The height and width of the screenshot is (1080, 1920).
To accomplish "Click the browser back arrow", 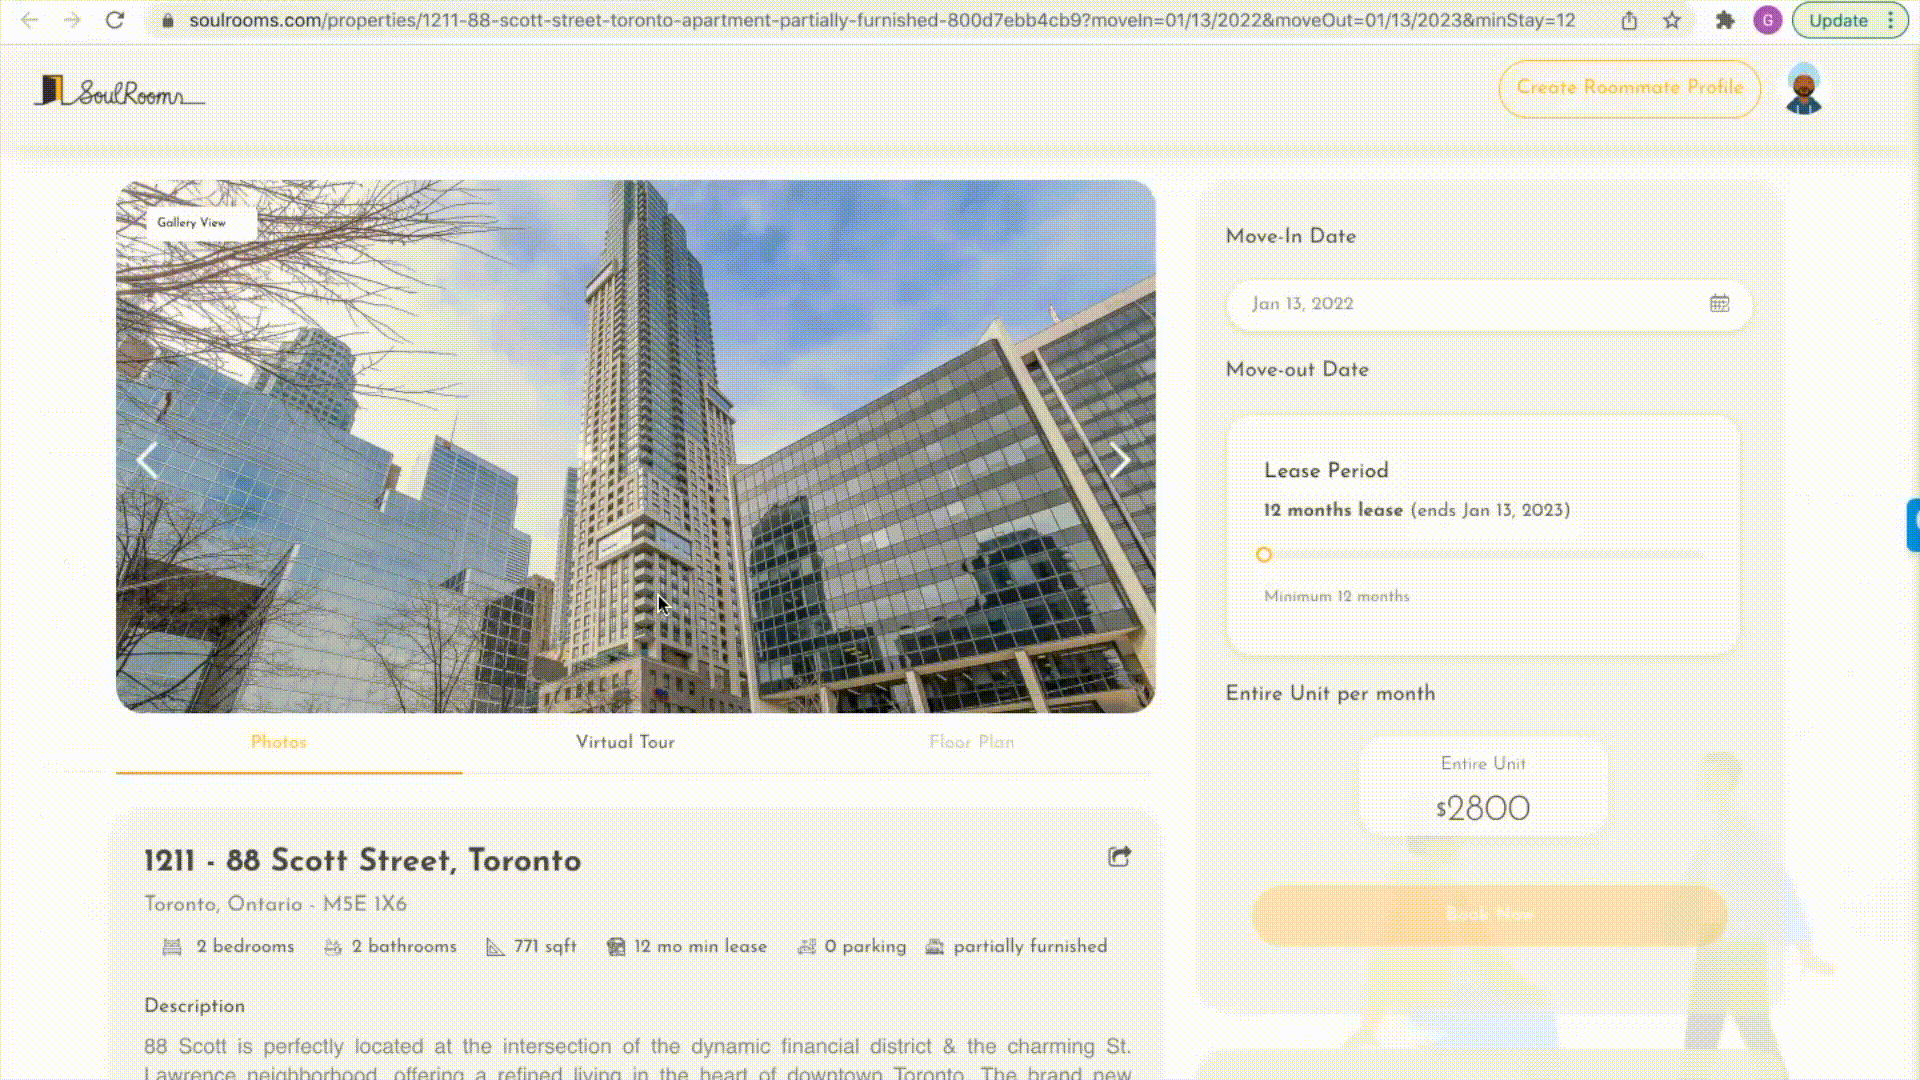I will 29,20.
